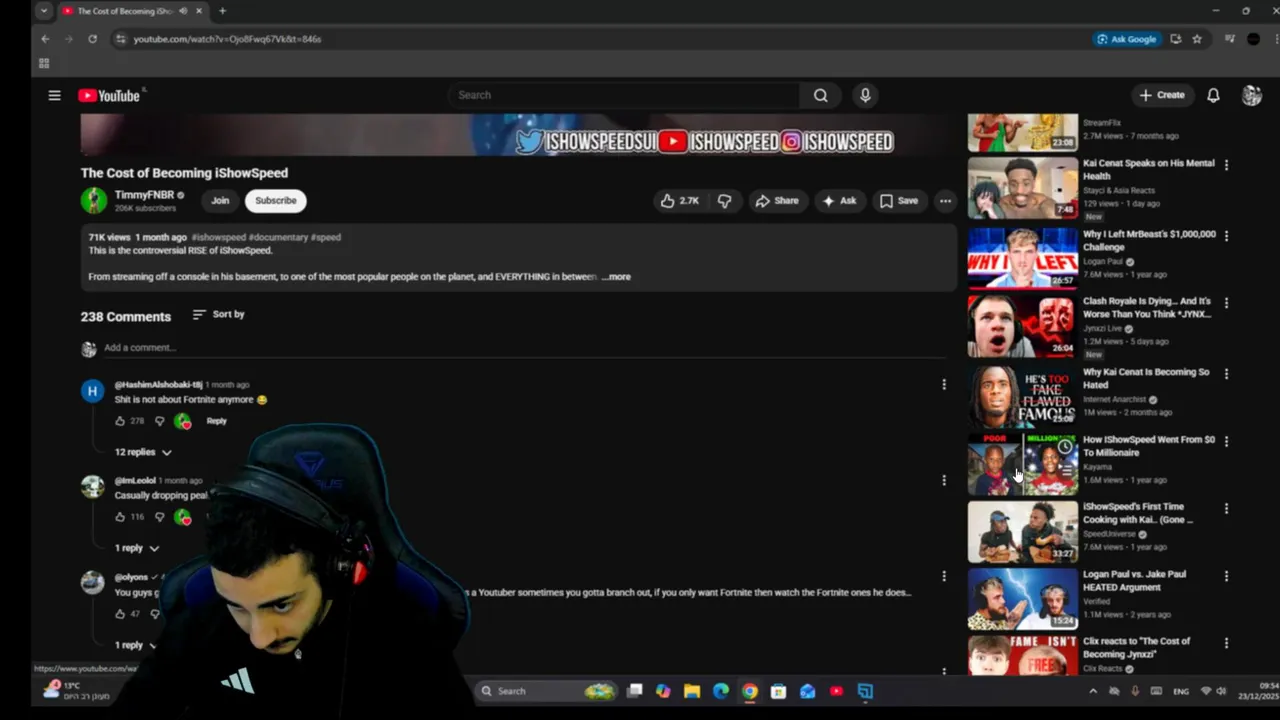Viewport: 1280px width, 720px height.
Task: Open Copilot from the taskbar
Action: coord(663,691)
